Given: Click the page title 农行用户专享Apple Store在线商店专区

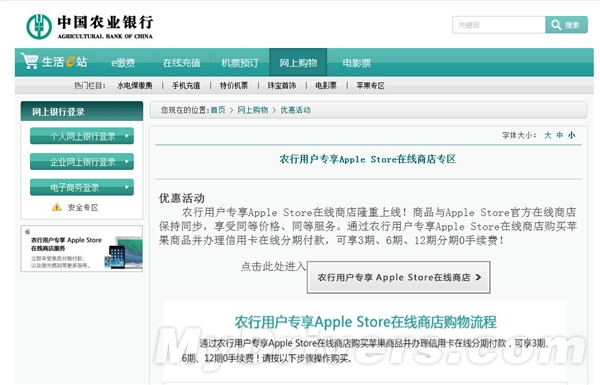Looking at the screenshot, I should (367, 159).
